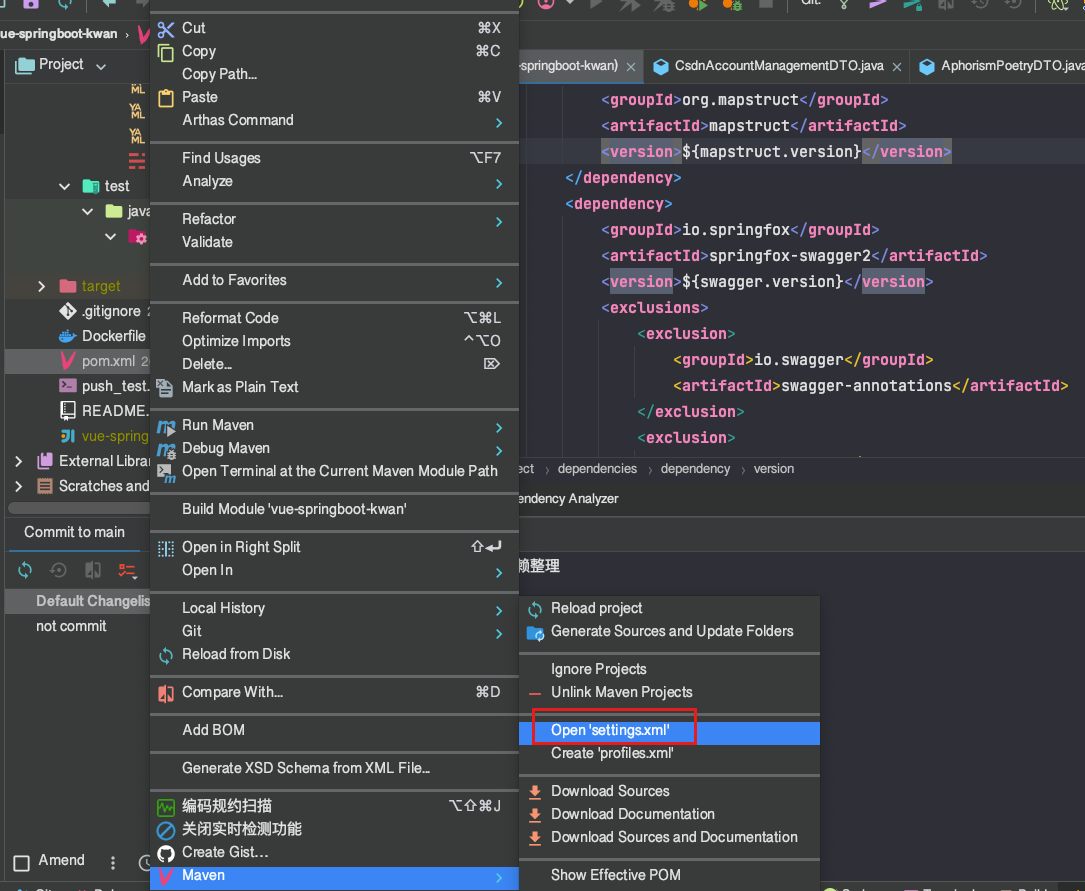
Task: Collapse the test folder in project tree
Action: click(x=65, y=186)
